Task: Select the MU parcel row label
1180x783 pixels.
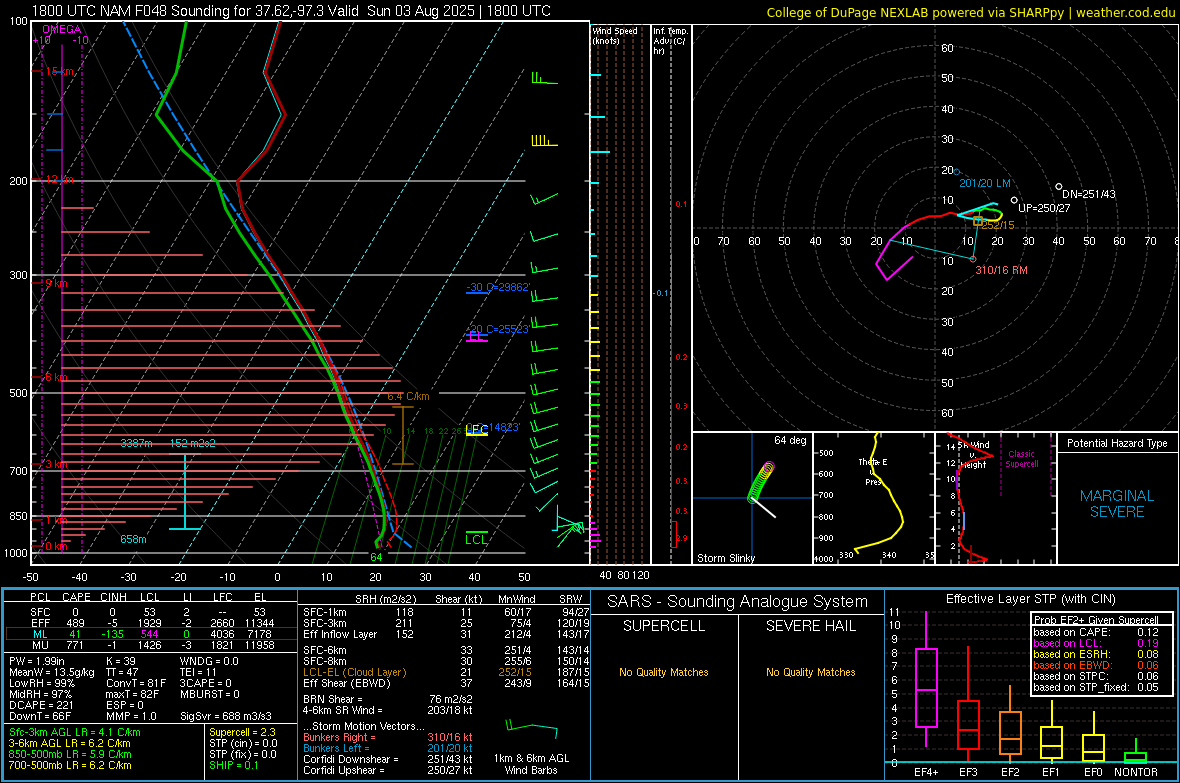Action: point(41,645)
